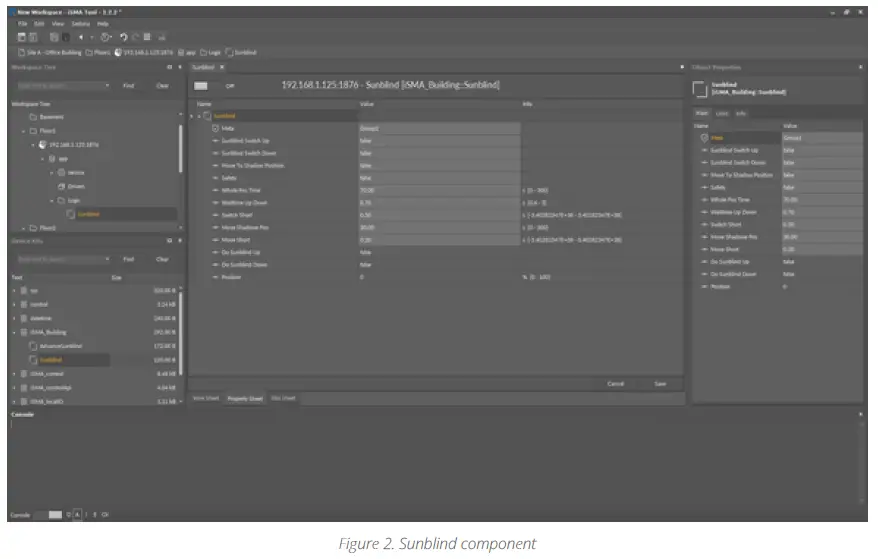Close the Object Properties panel

coord(861,67)
